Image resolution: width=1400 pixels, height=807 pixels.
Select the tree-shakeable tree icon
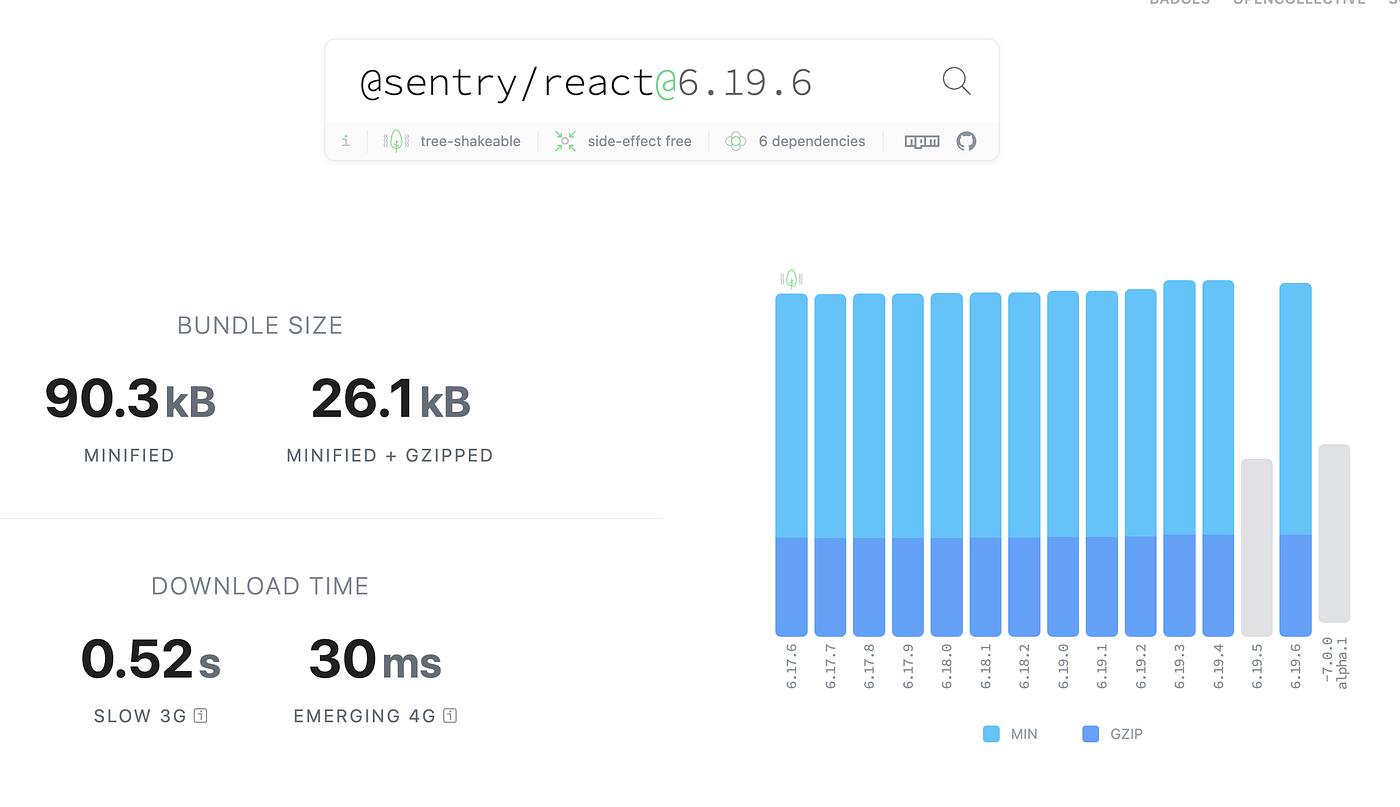[x=396, y=140]
